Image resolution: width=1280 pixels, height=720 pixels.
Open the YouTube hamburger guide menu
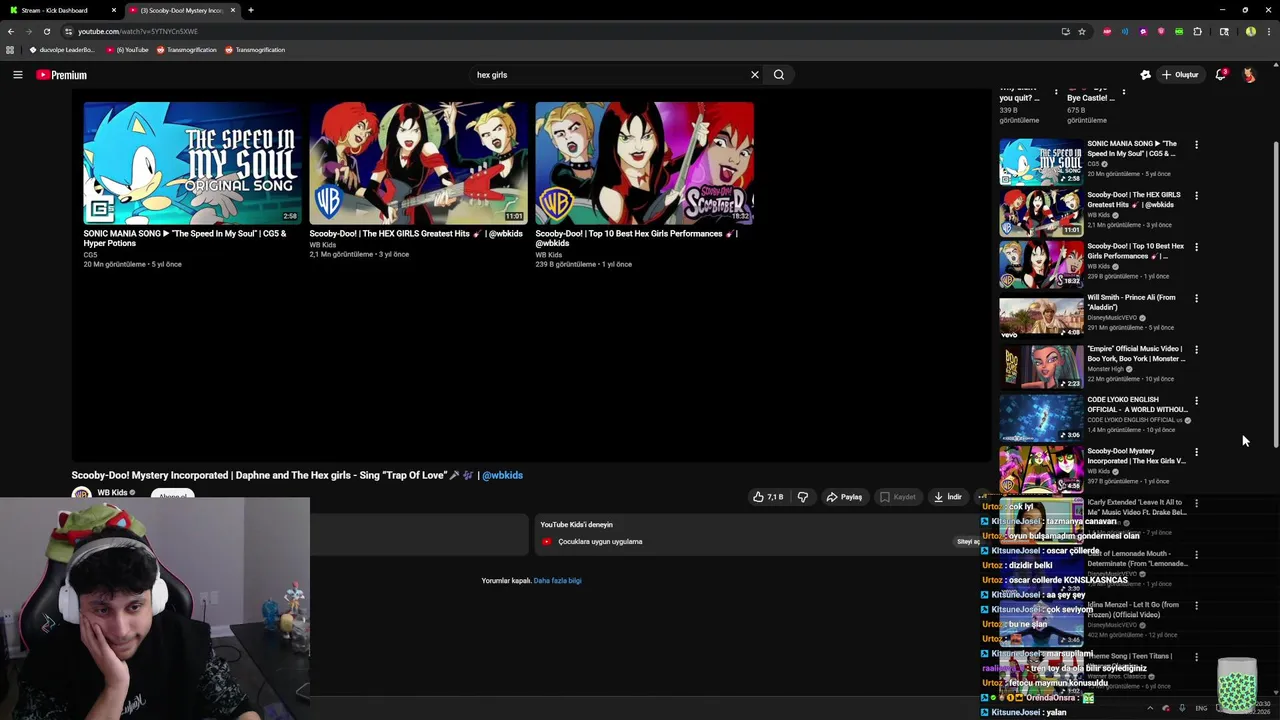click(17, 75)
